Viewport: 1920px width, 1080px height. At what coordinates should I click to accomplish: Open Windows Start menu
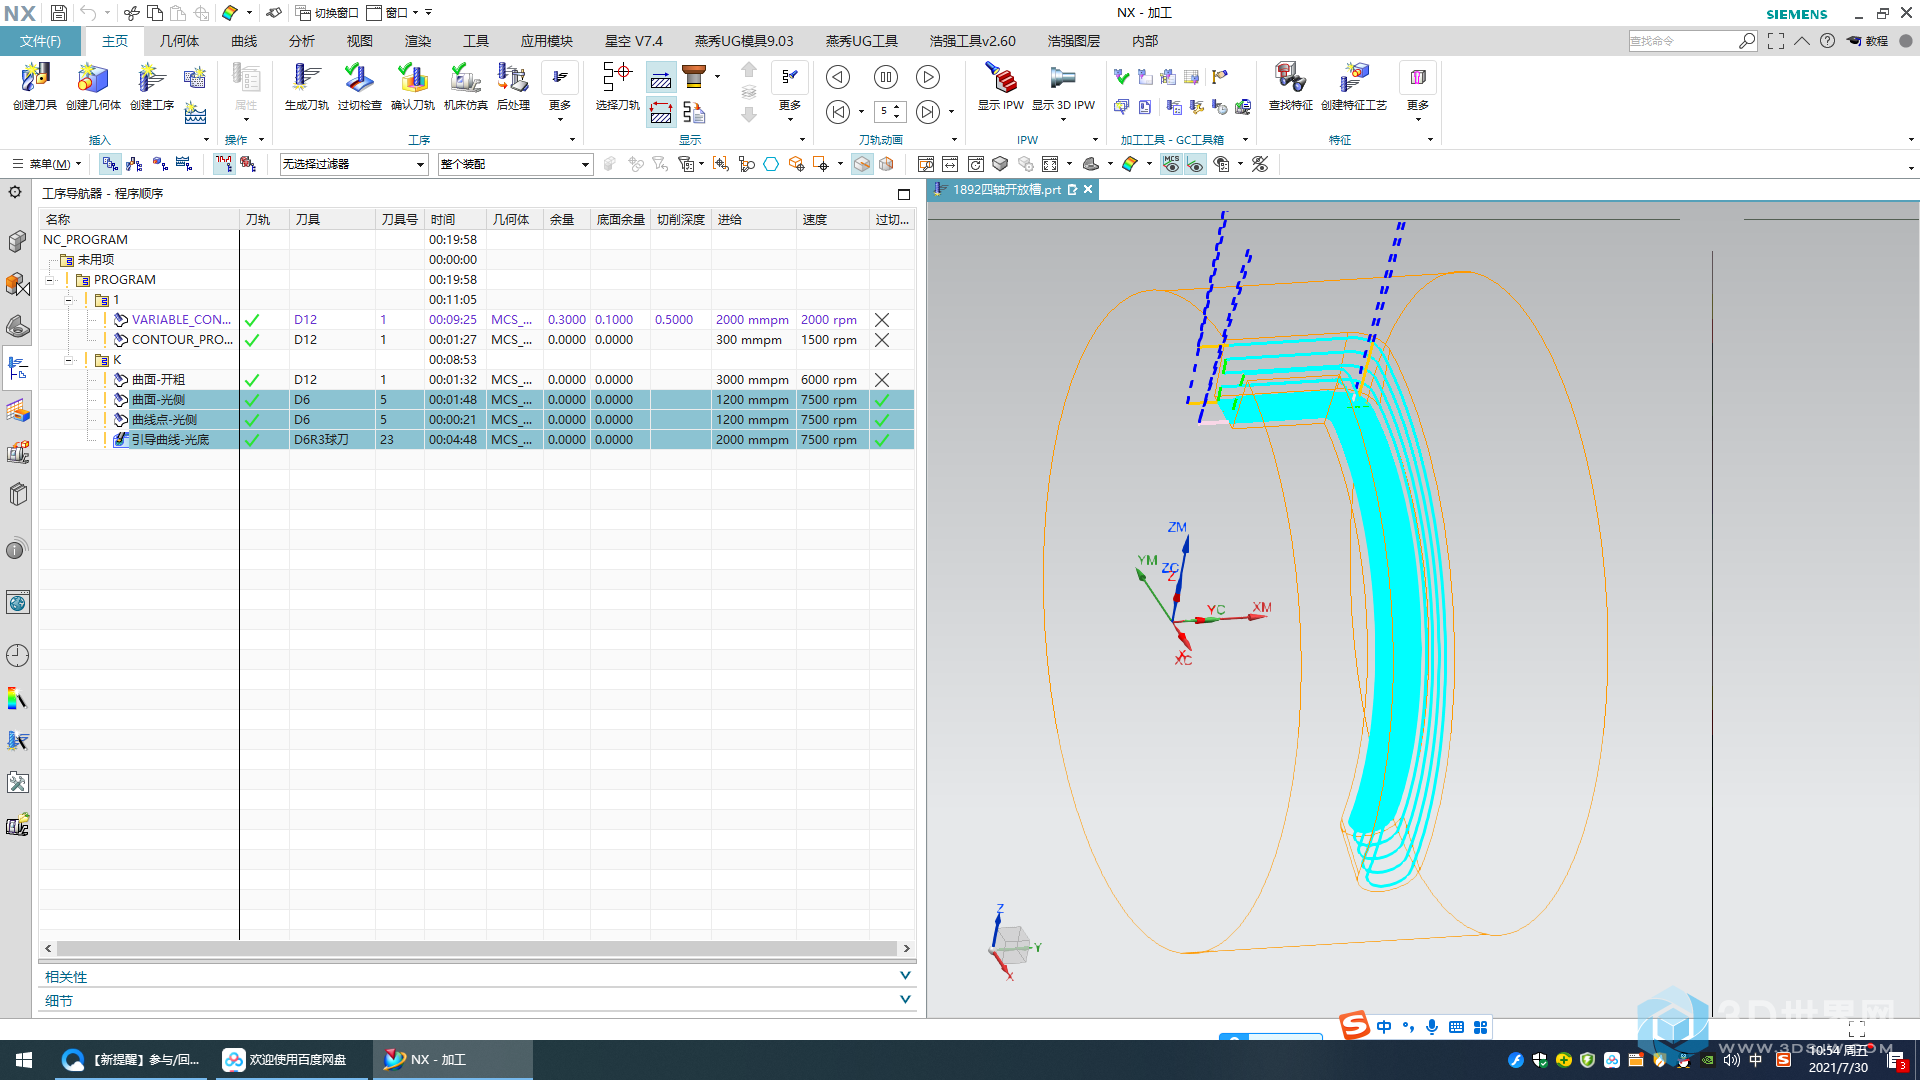[24, 1060]
